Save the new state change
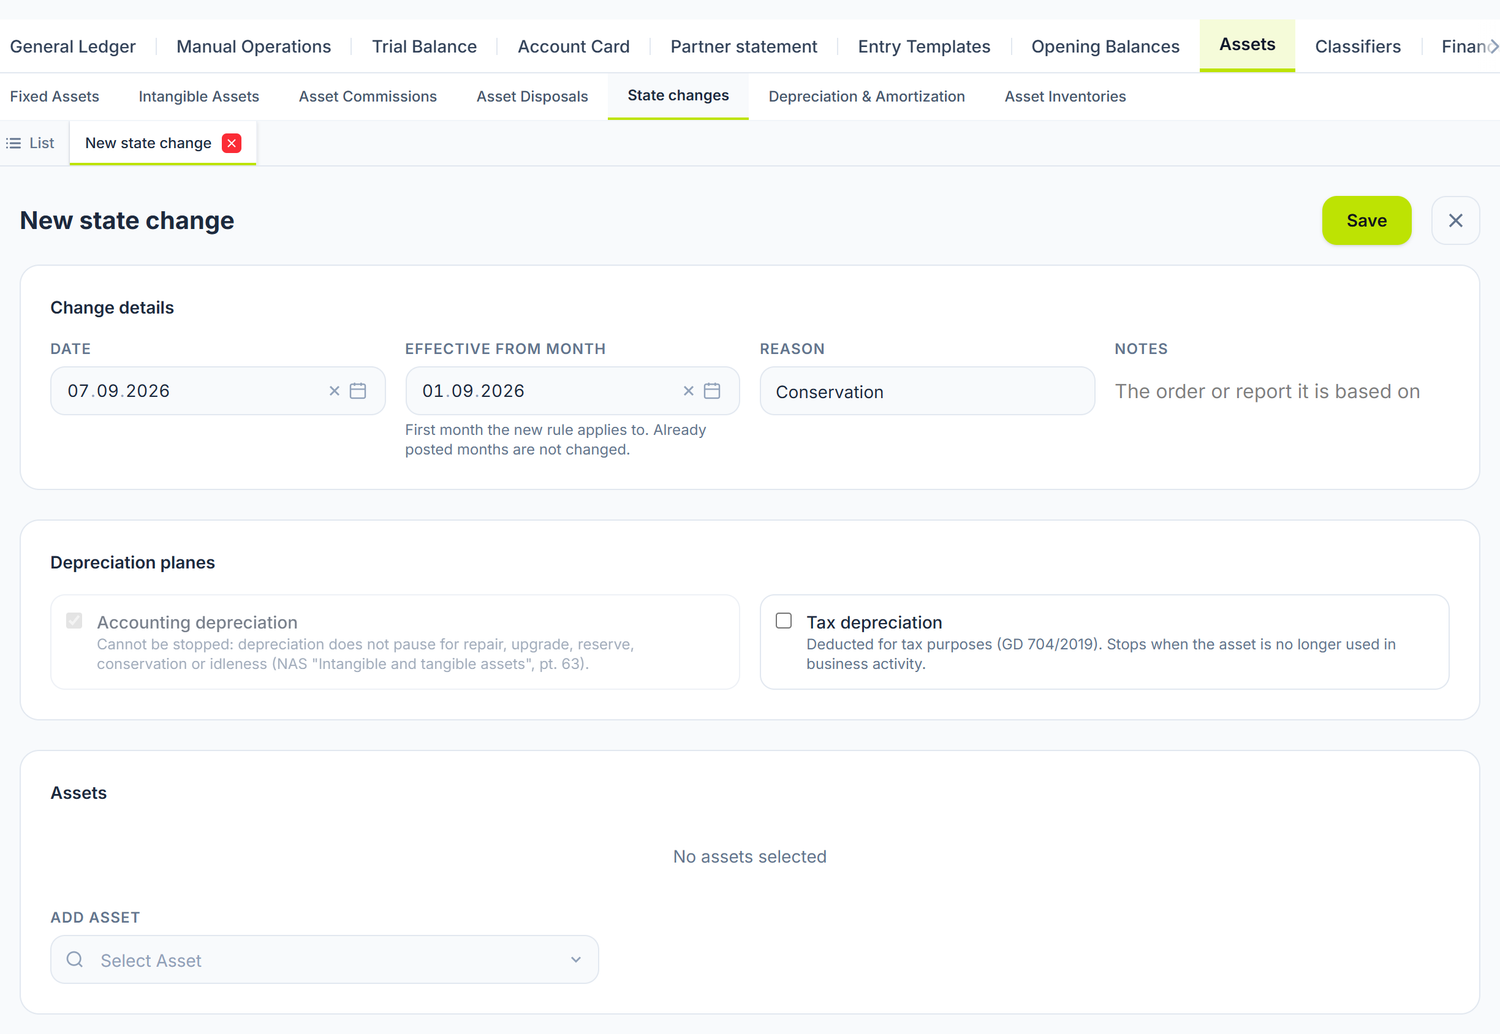1500x1034 pixels. coord(1366,220)
